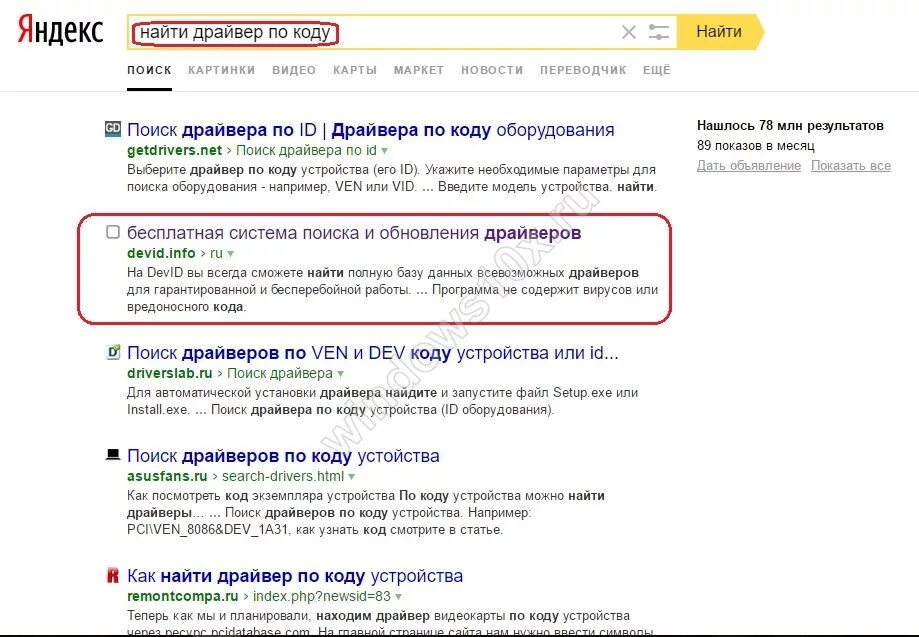Expand the remontcompa.ru result dropdown arrow
The image size is (919, 637).
point(399,598)
